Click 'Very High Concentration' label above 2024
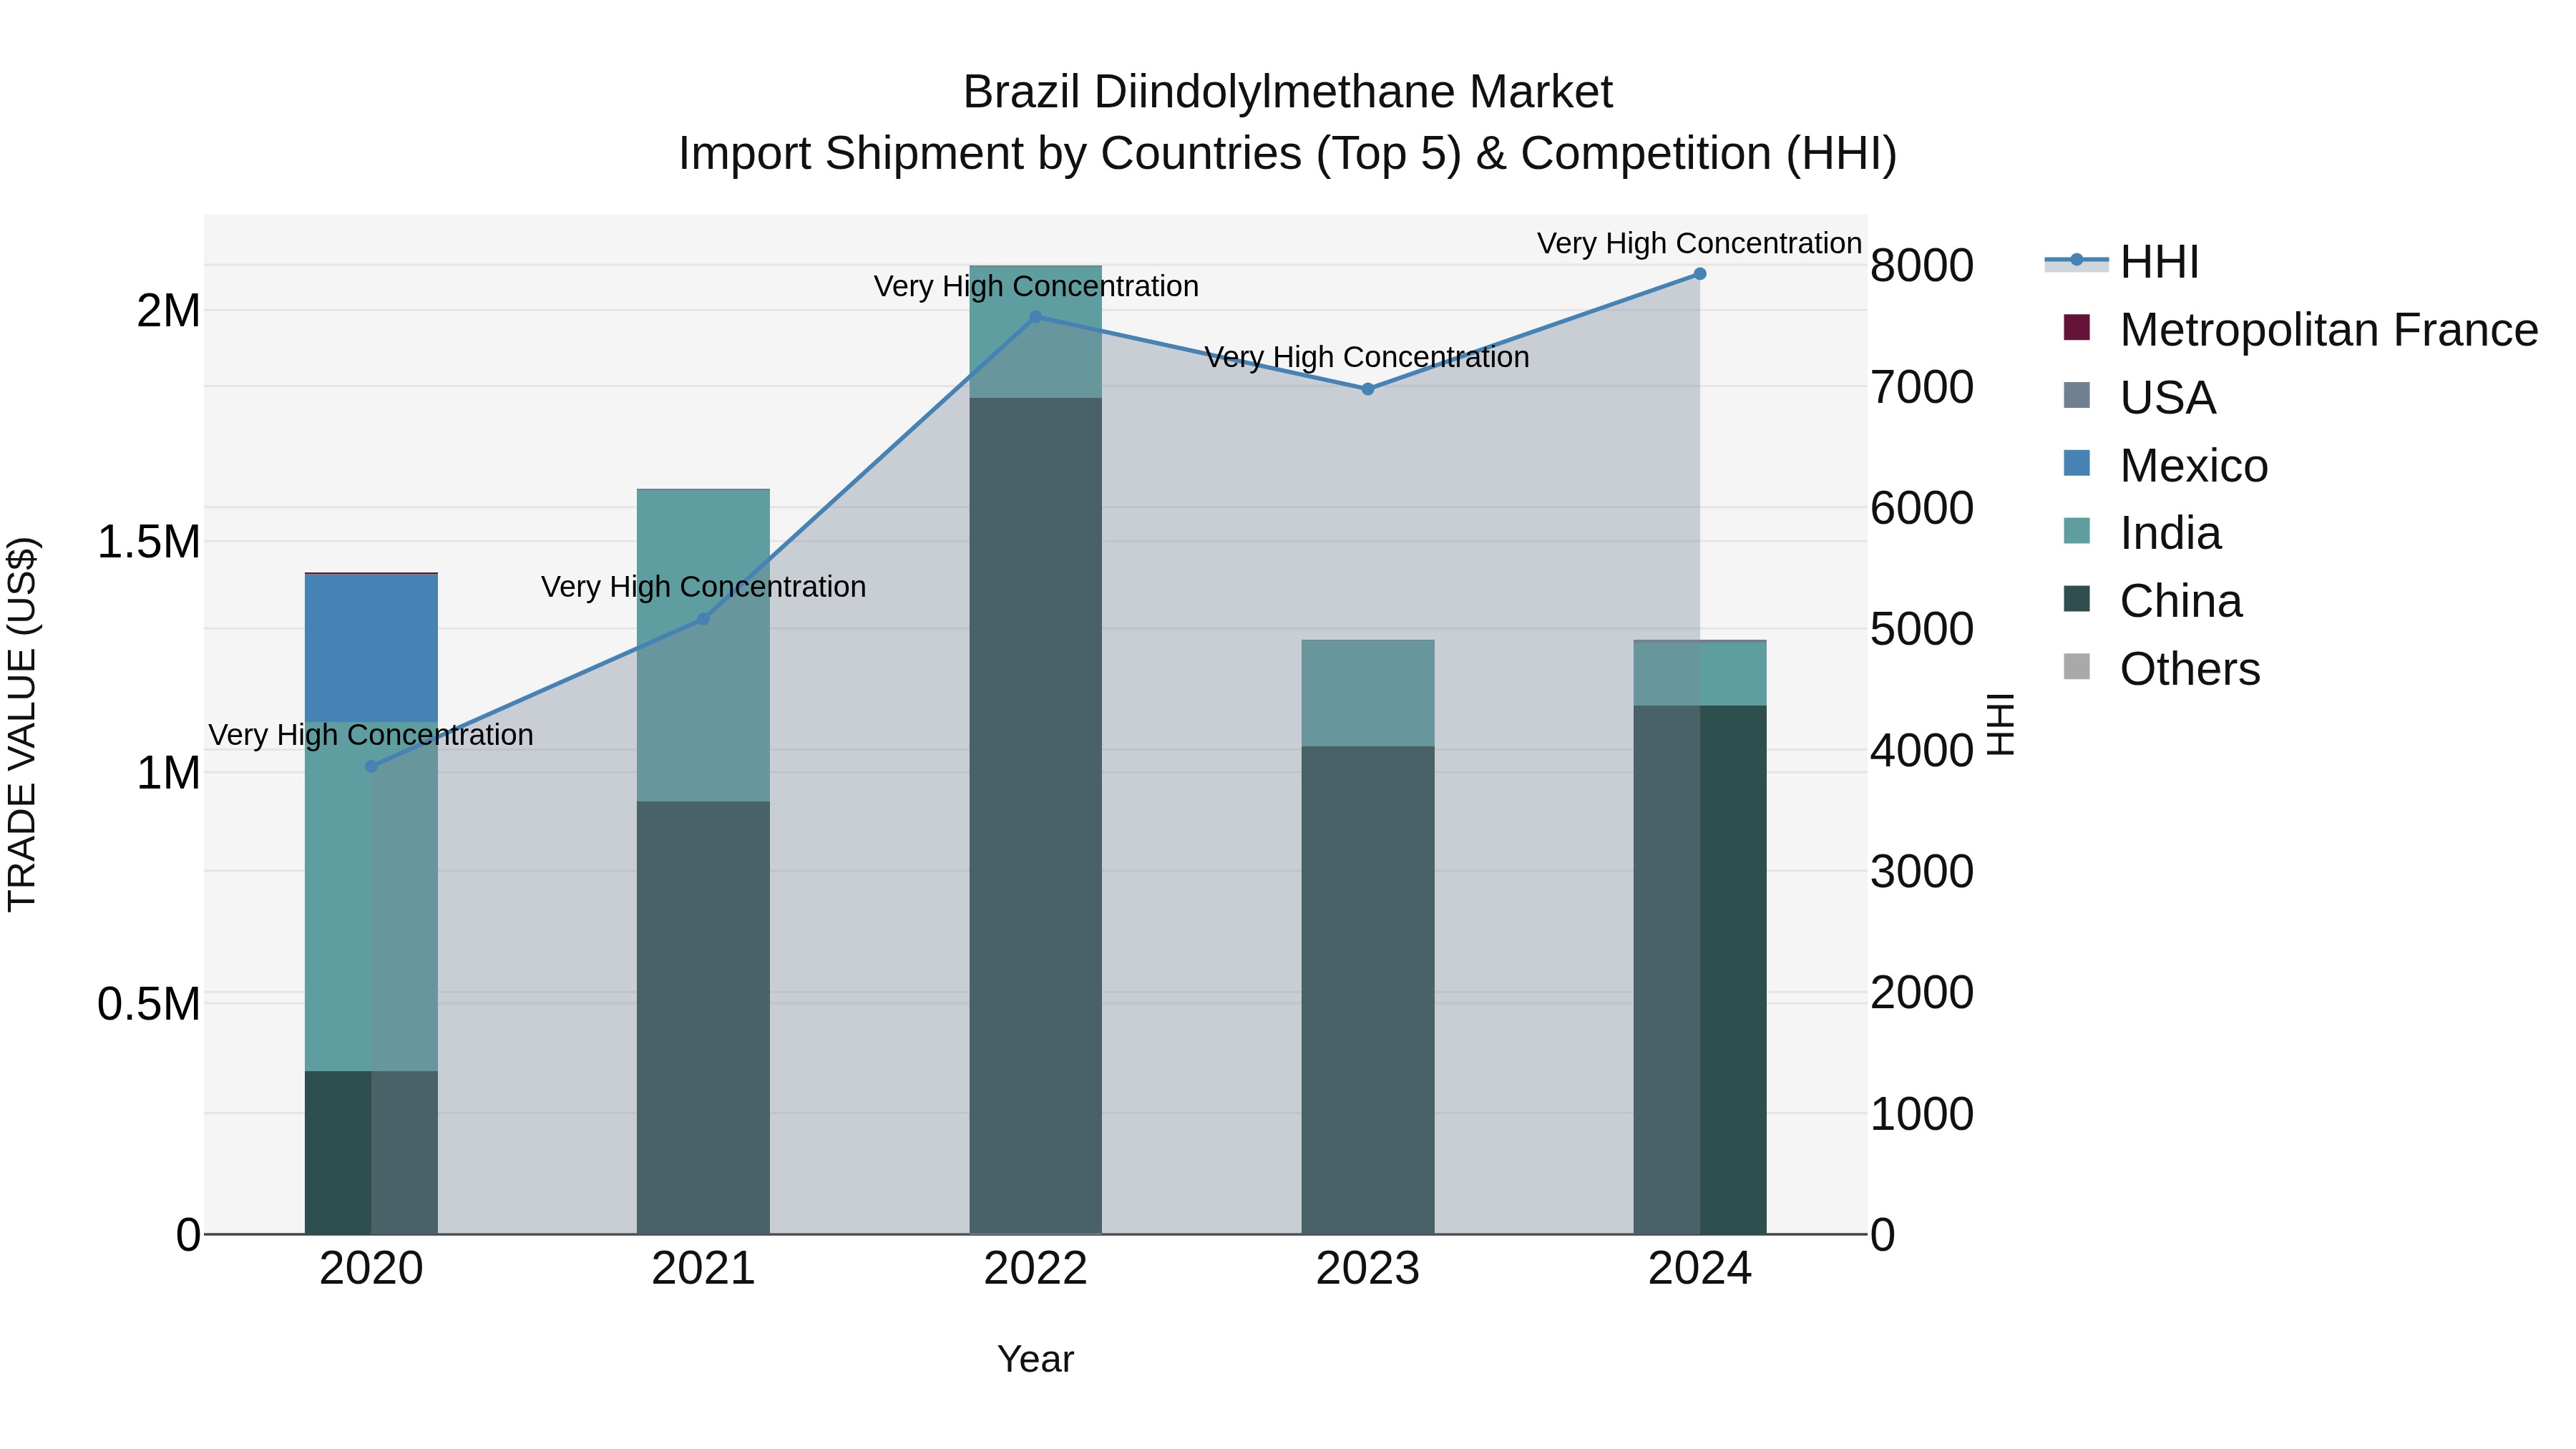The height and width of the screenshot is (1449, 2576). 1699,243
